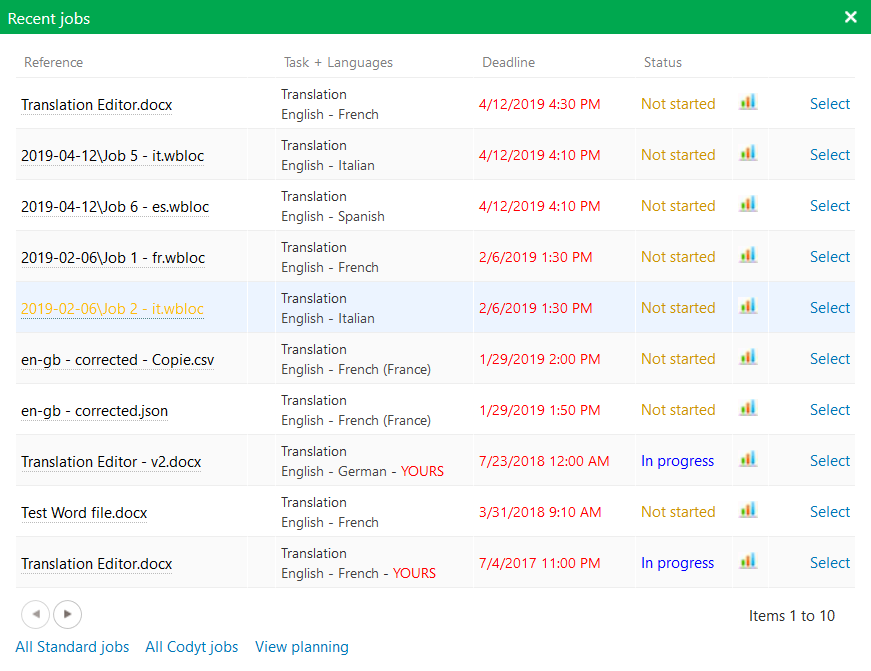The image size is (871, 671).
Task: Open All Standard jobs link
Action: (x=72, y=647)
